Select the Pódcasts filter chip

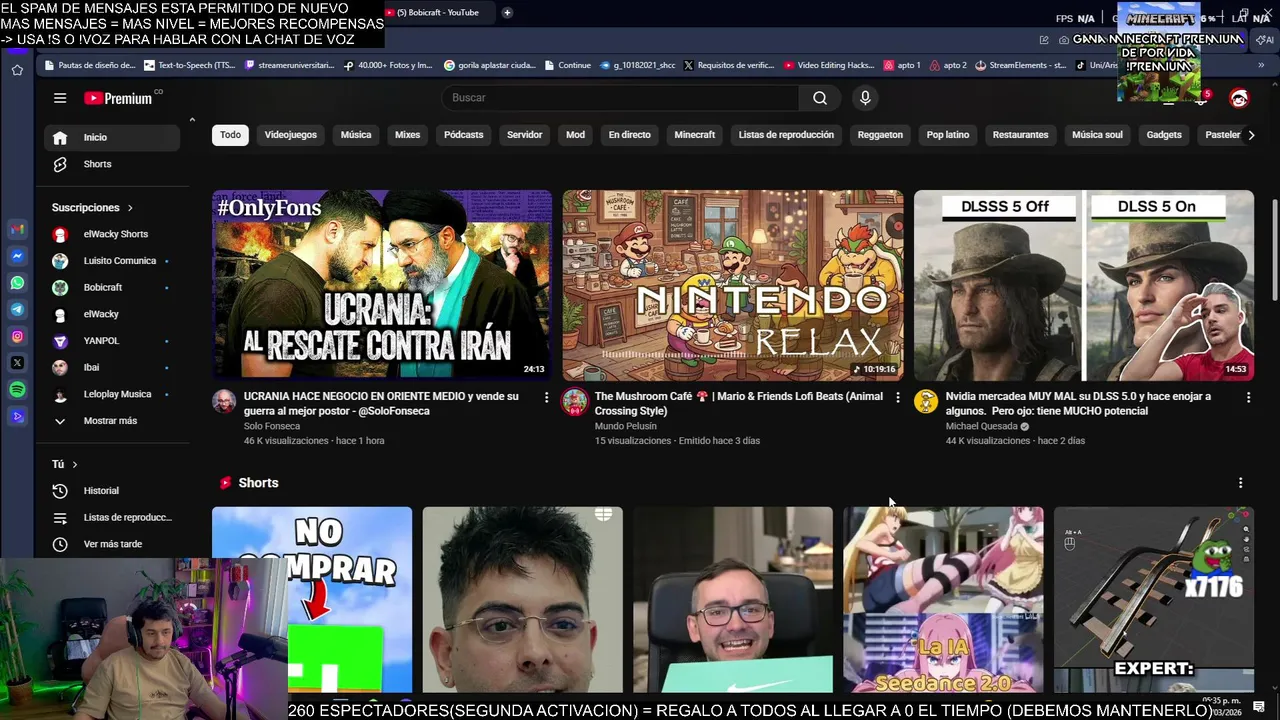pyautogui.click(x=463, y=135)
